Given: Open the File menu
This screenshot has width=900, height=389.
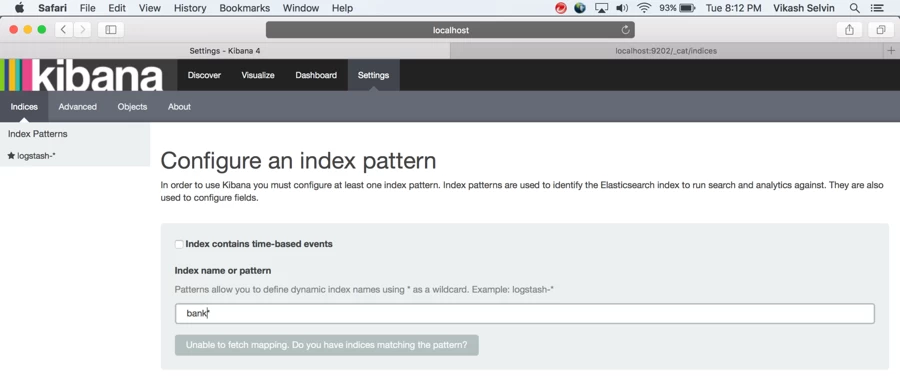Looking at the screenshot, I should [88, 8].
